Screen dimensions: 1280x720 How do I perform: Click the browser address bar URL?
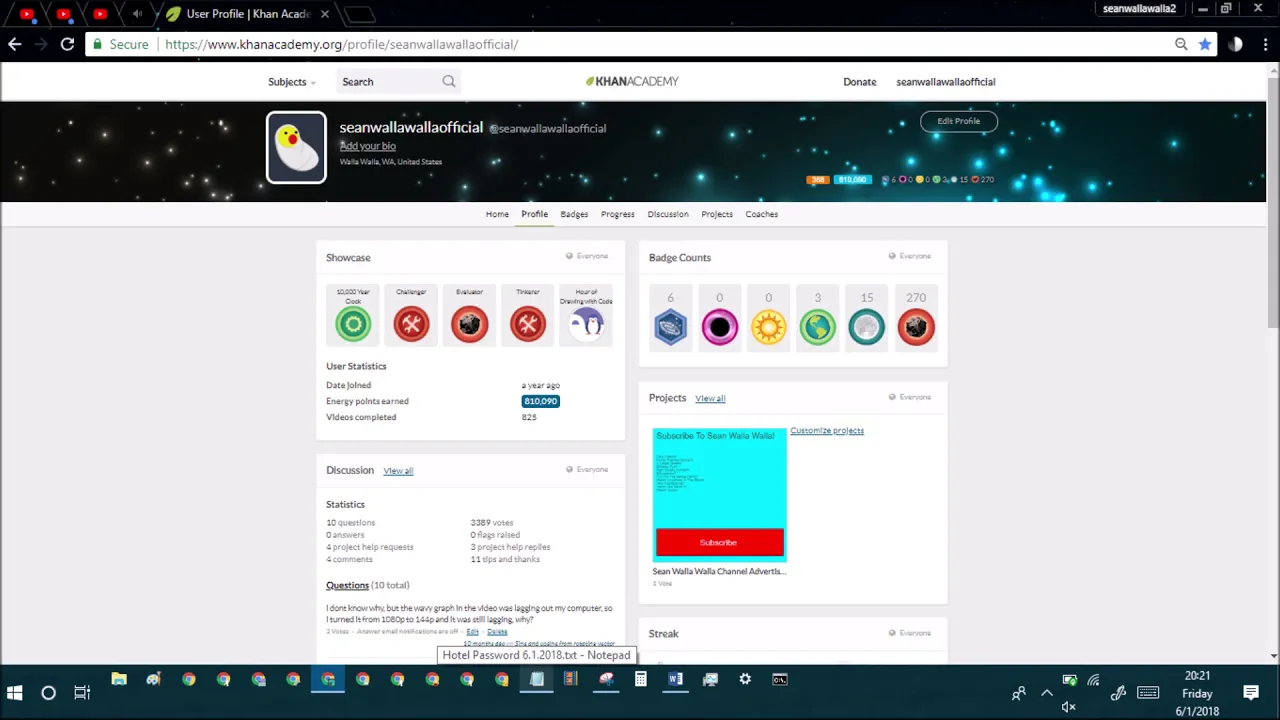click(x=341, y=44)
